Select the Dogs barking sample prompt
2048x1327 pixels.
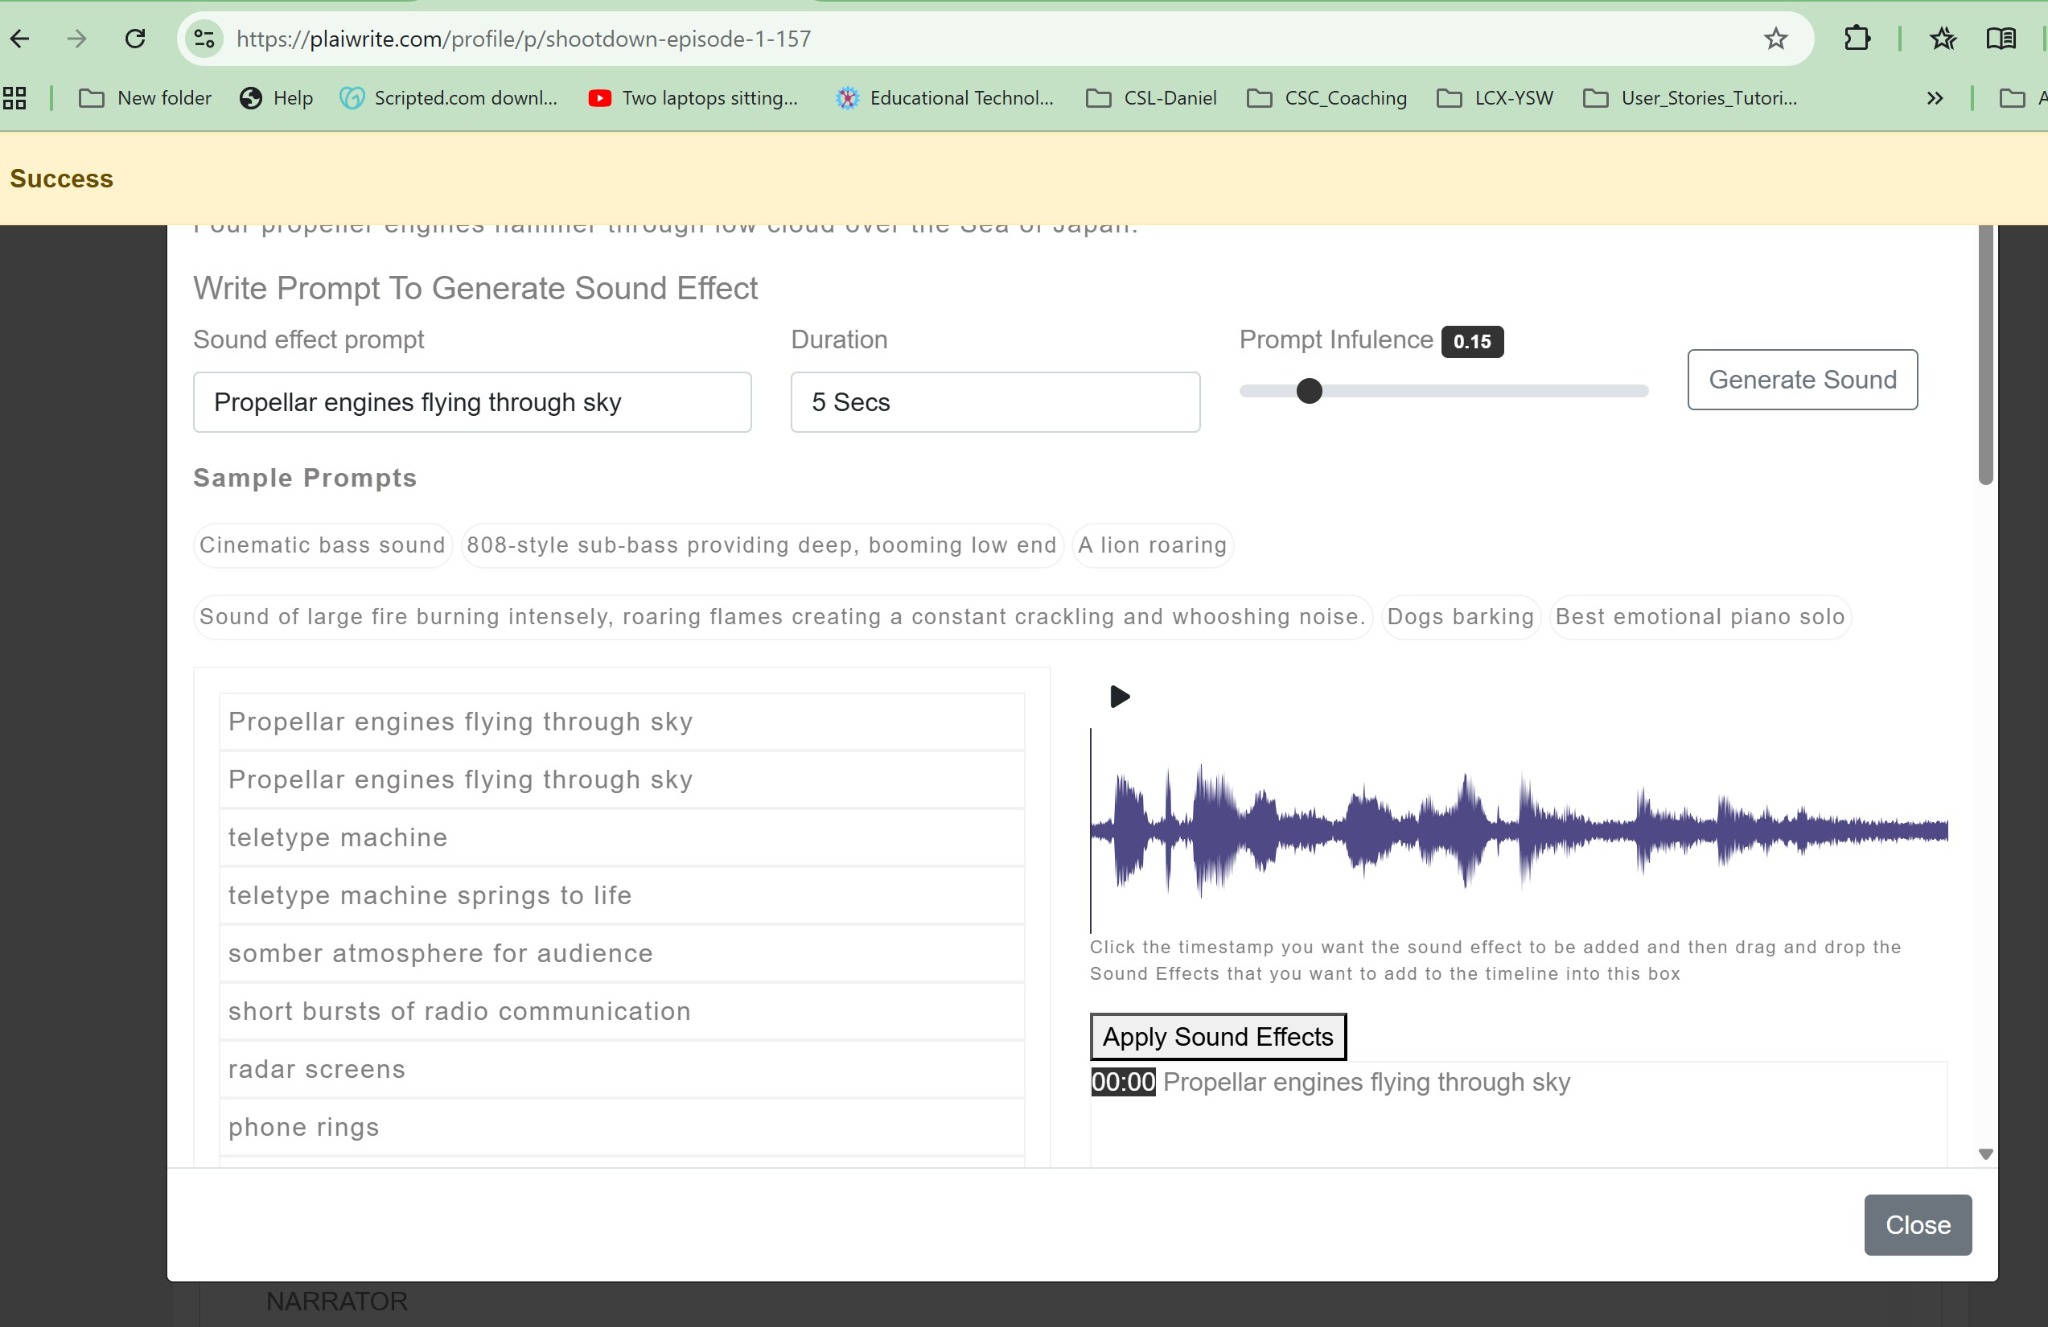1460,617
